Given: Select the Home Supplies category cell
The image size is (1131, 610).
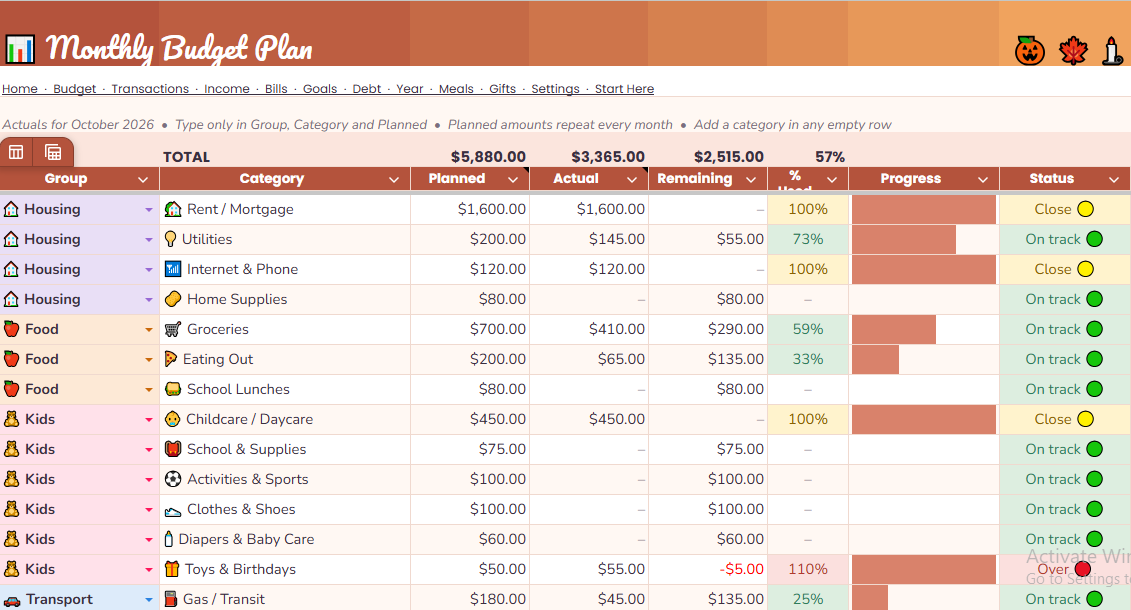Looking at the screenshot, I should [285, 299].
